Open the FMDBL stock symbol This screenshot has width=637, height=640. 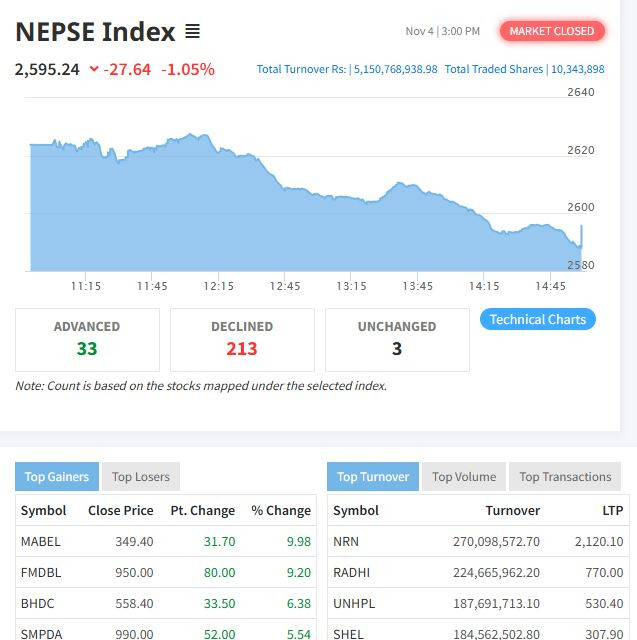[x=41, y=572]
